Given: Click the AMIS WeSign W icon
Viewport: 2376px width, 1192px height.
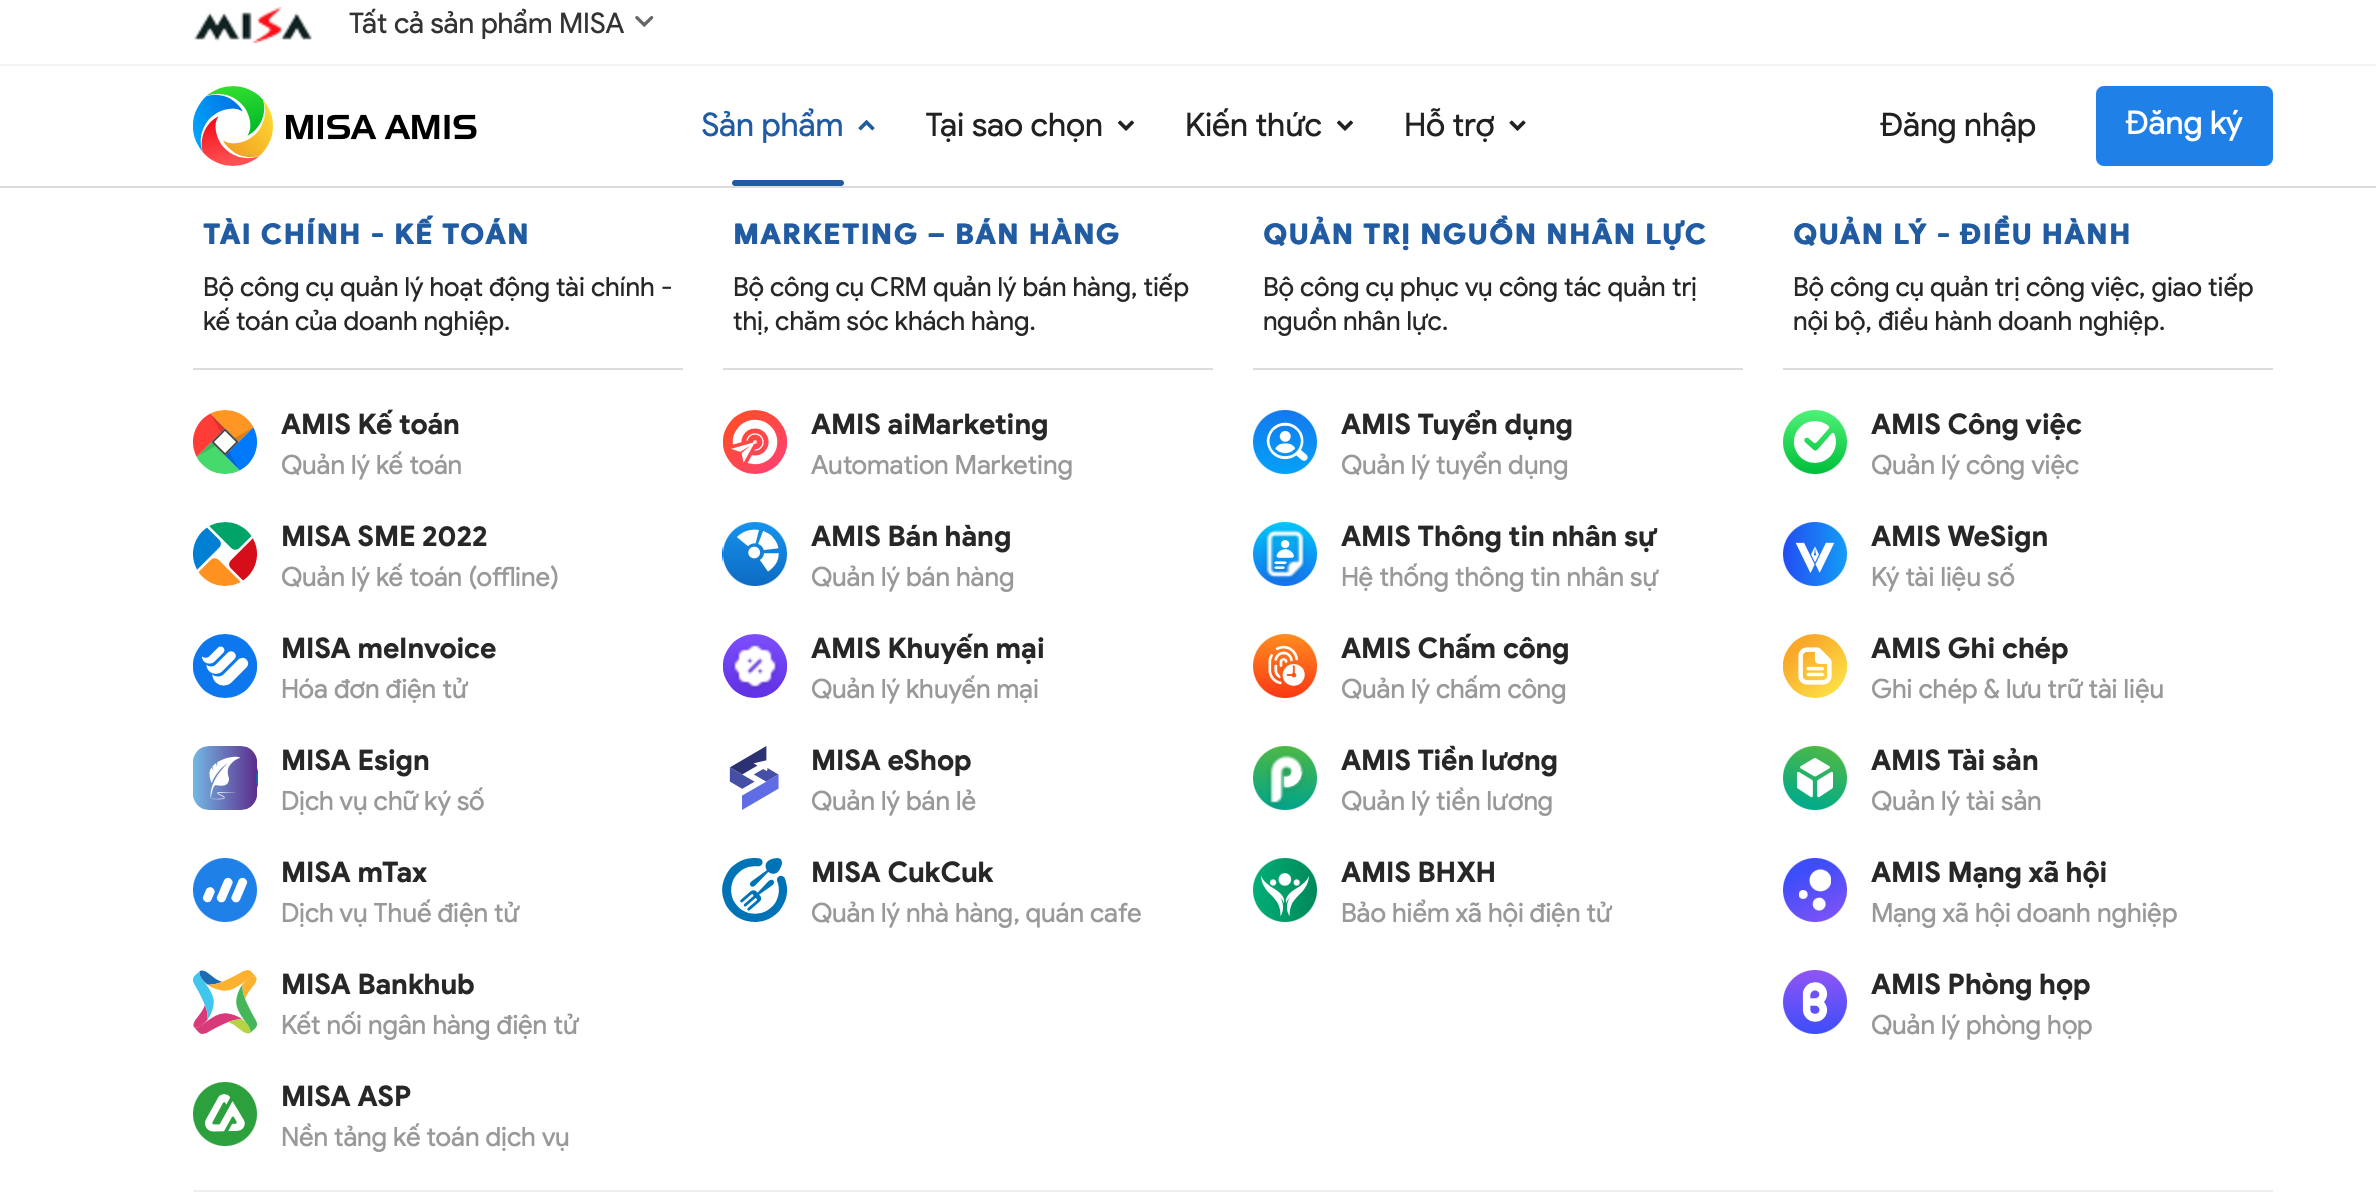Looking at the screenshot, I should pos(1815,554).
